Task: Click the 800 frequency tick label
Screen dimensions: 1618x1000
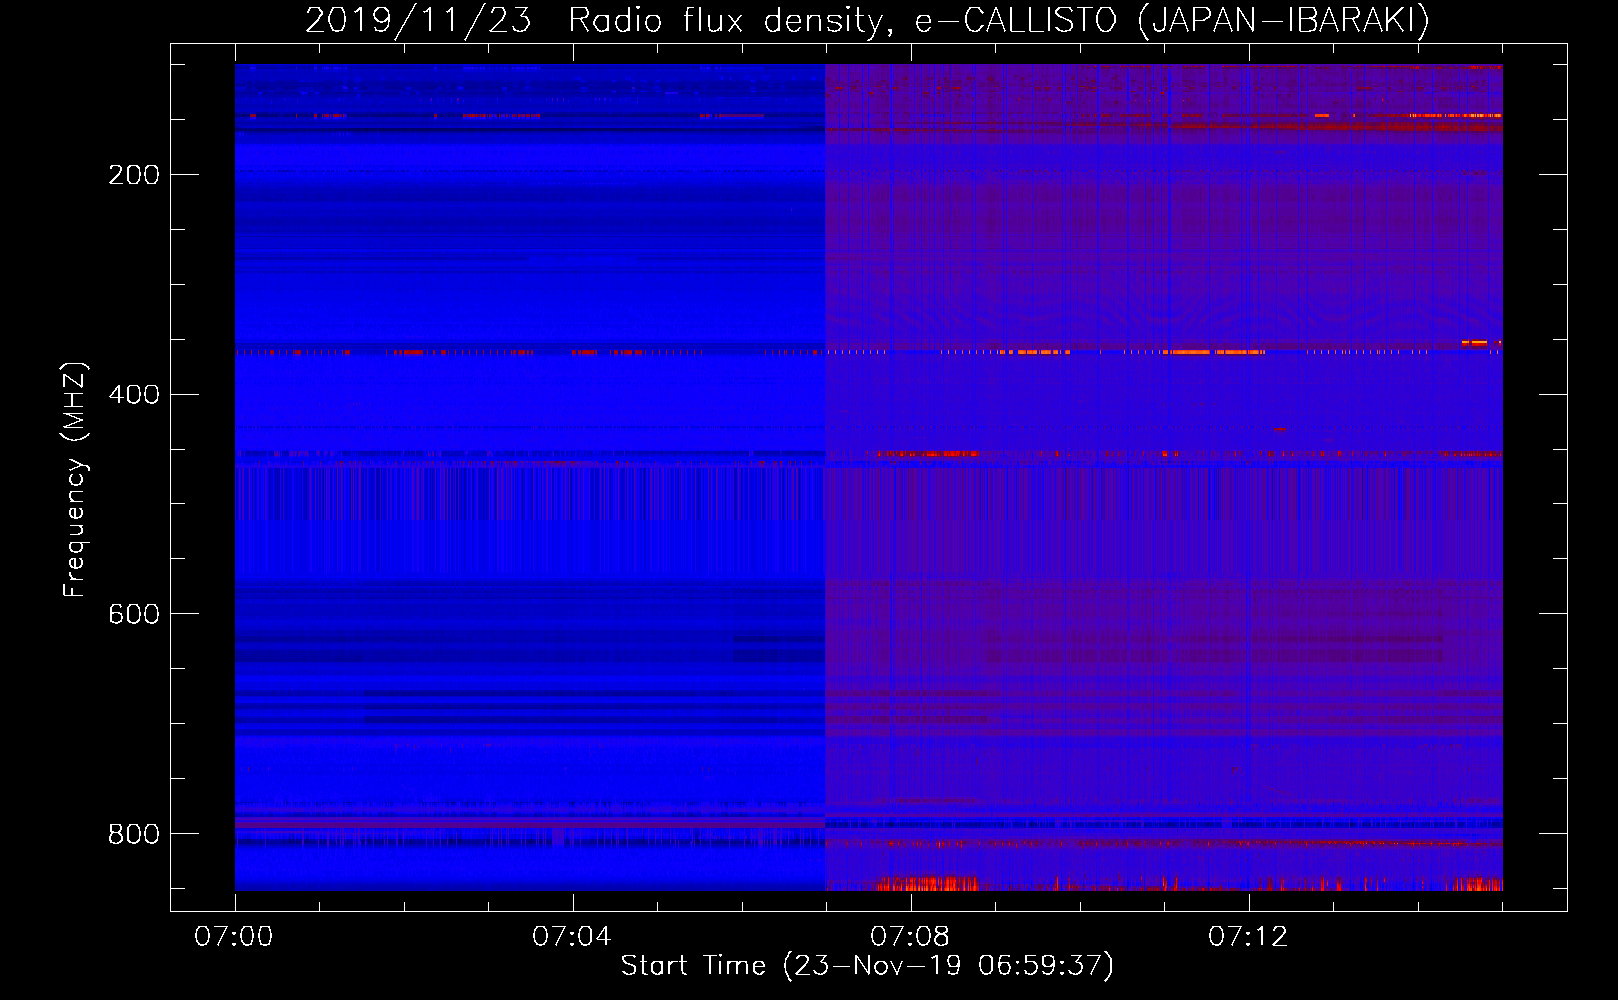Action: (x=134, y=834)
